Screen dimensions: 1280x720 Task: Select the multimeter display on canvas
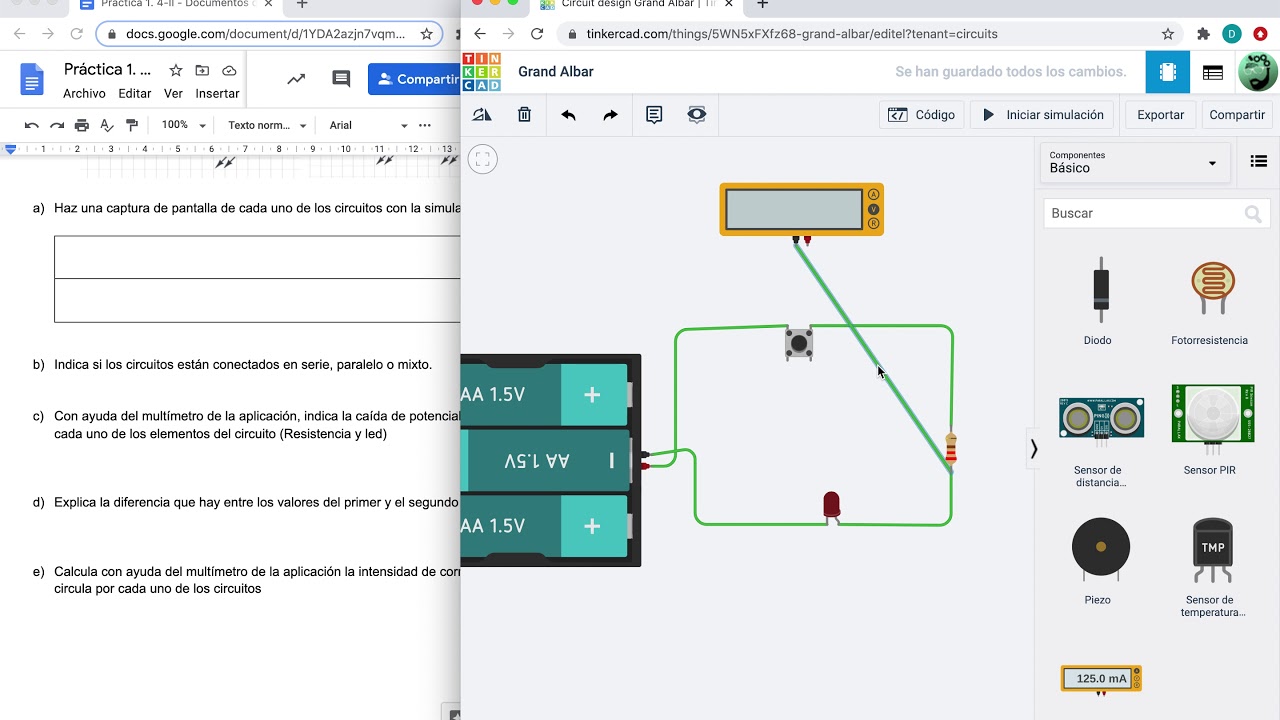[x=794, y=210]
